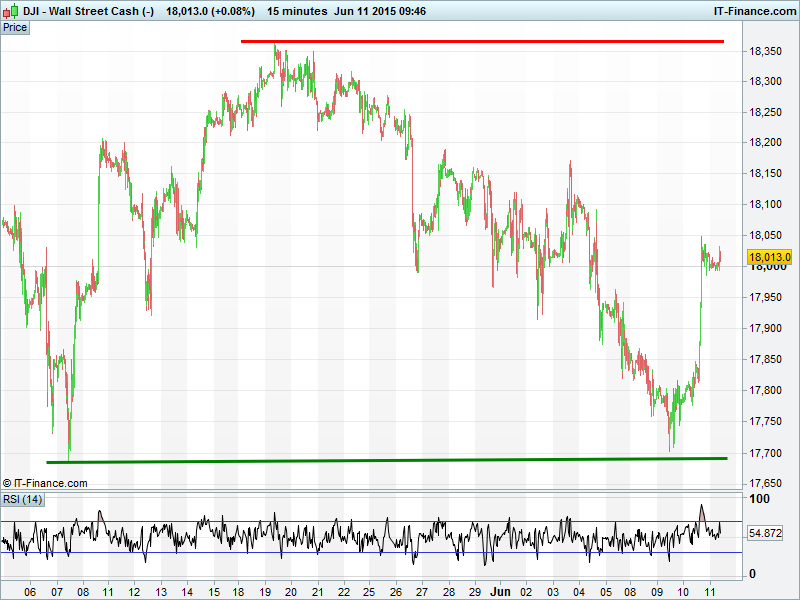Click date 26 on the time axis
This screenshot has height=600, width=800.
pos(396,591)
